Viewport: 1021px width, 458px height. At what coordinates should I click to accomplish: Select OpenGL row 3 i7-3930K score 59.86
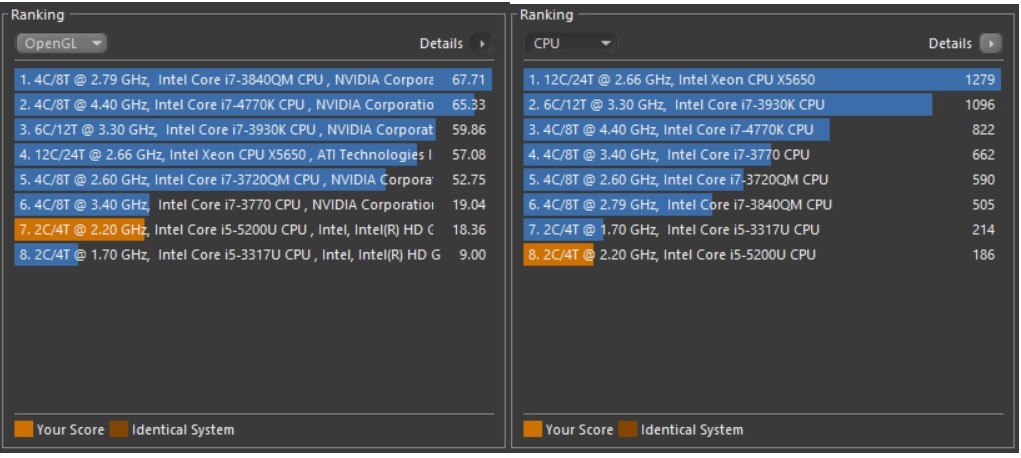[x=253, y=130]
